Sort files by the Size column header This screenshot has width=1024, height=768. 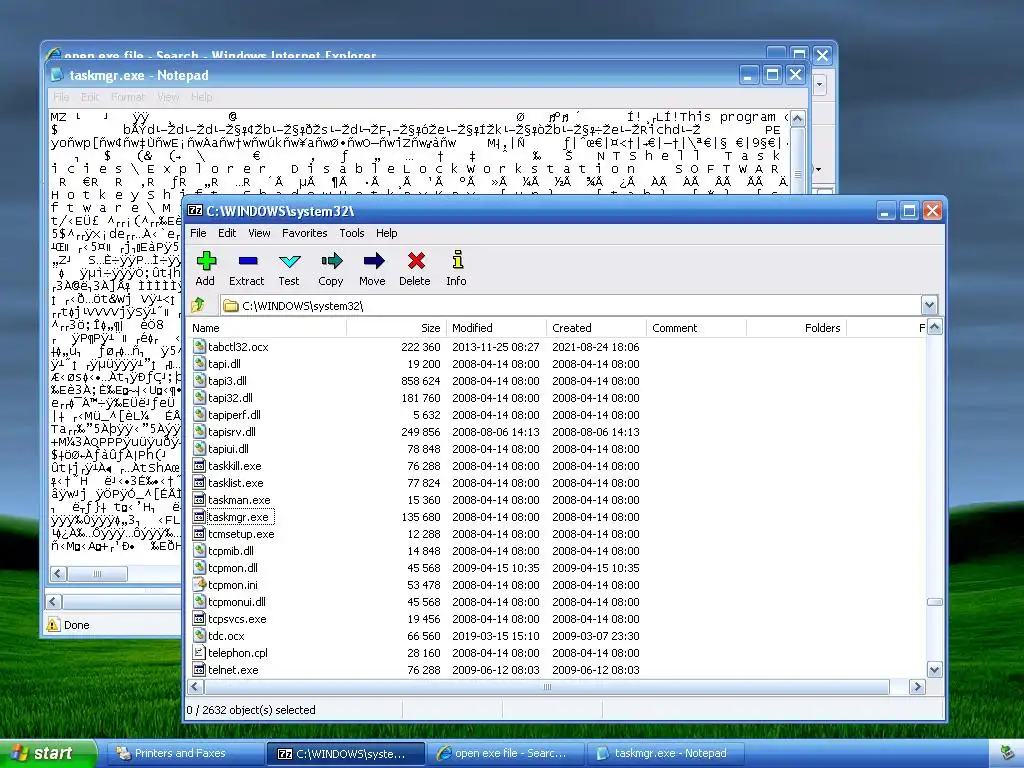pyautogui.click(x=396, y=328)
